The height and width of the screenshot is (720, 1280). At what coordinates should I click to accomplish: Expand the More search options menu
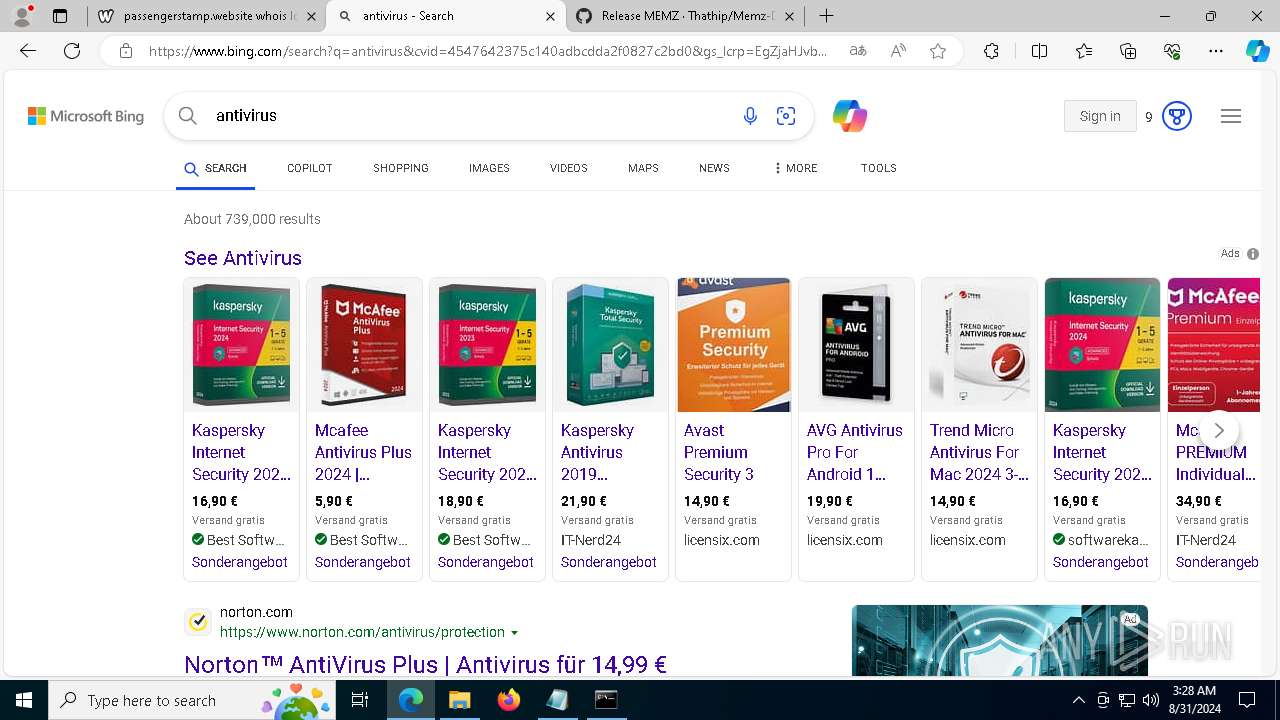click(796, 168)
